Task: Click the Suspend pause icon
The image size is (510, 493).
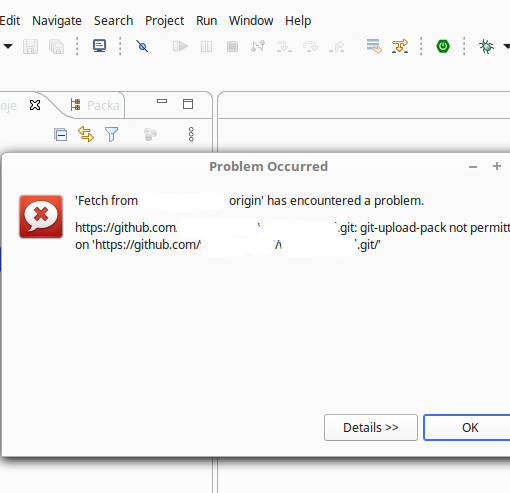Action: pyautogui.click(x=206, y=46)
